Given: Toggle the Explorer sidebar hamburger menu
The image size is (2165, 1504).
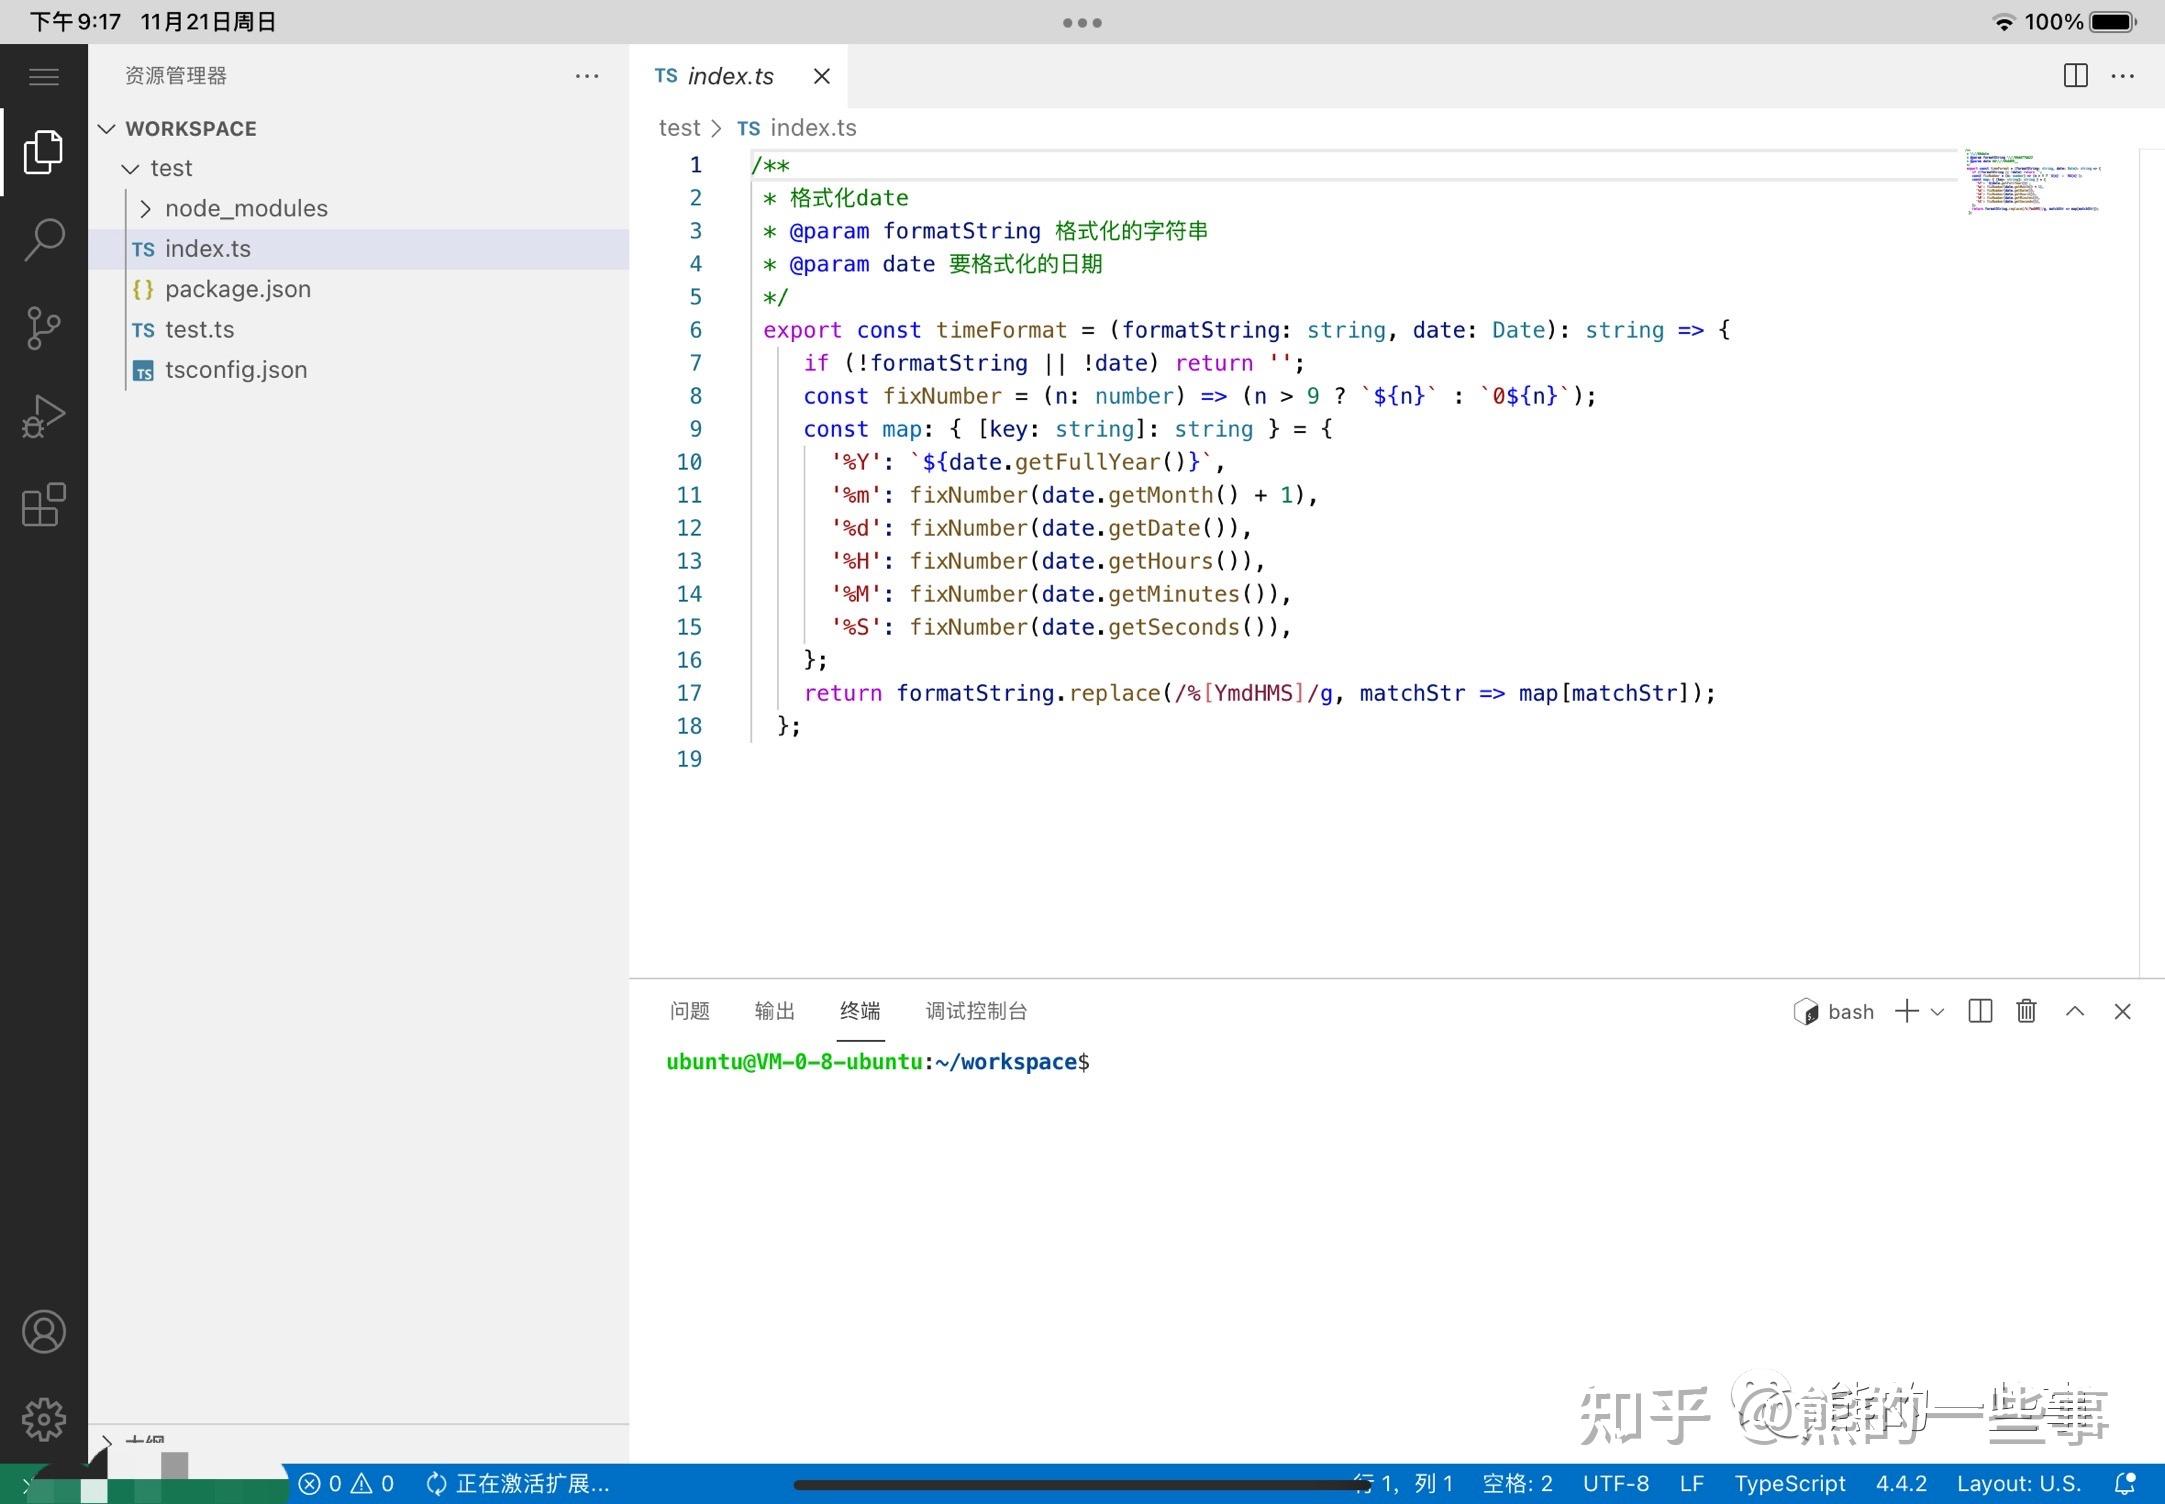Looking at the screenshot, I should (x=44, y=76).
